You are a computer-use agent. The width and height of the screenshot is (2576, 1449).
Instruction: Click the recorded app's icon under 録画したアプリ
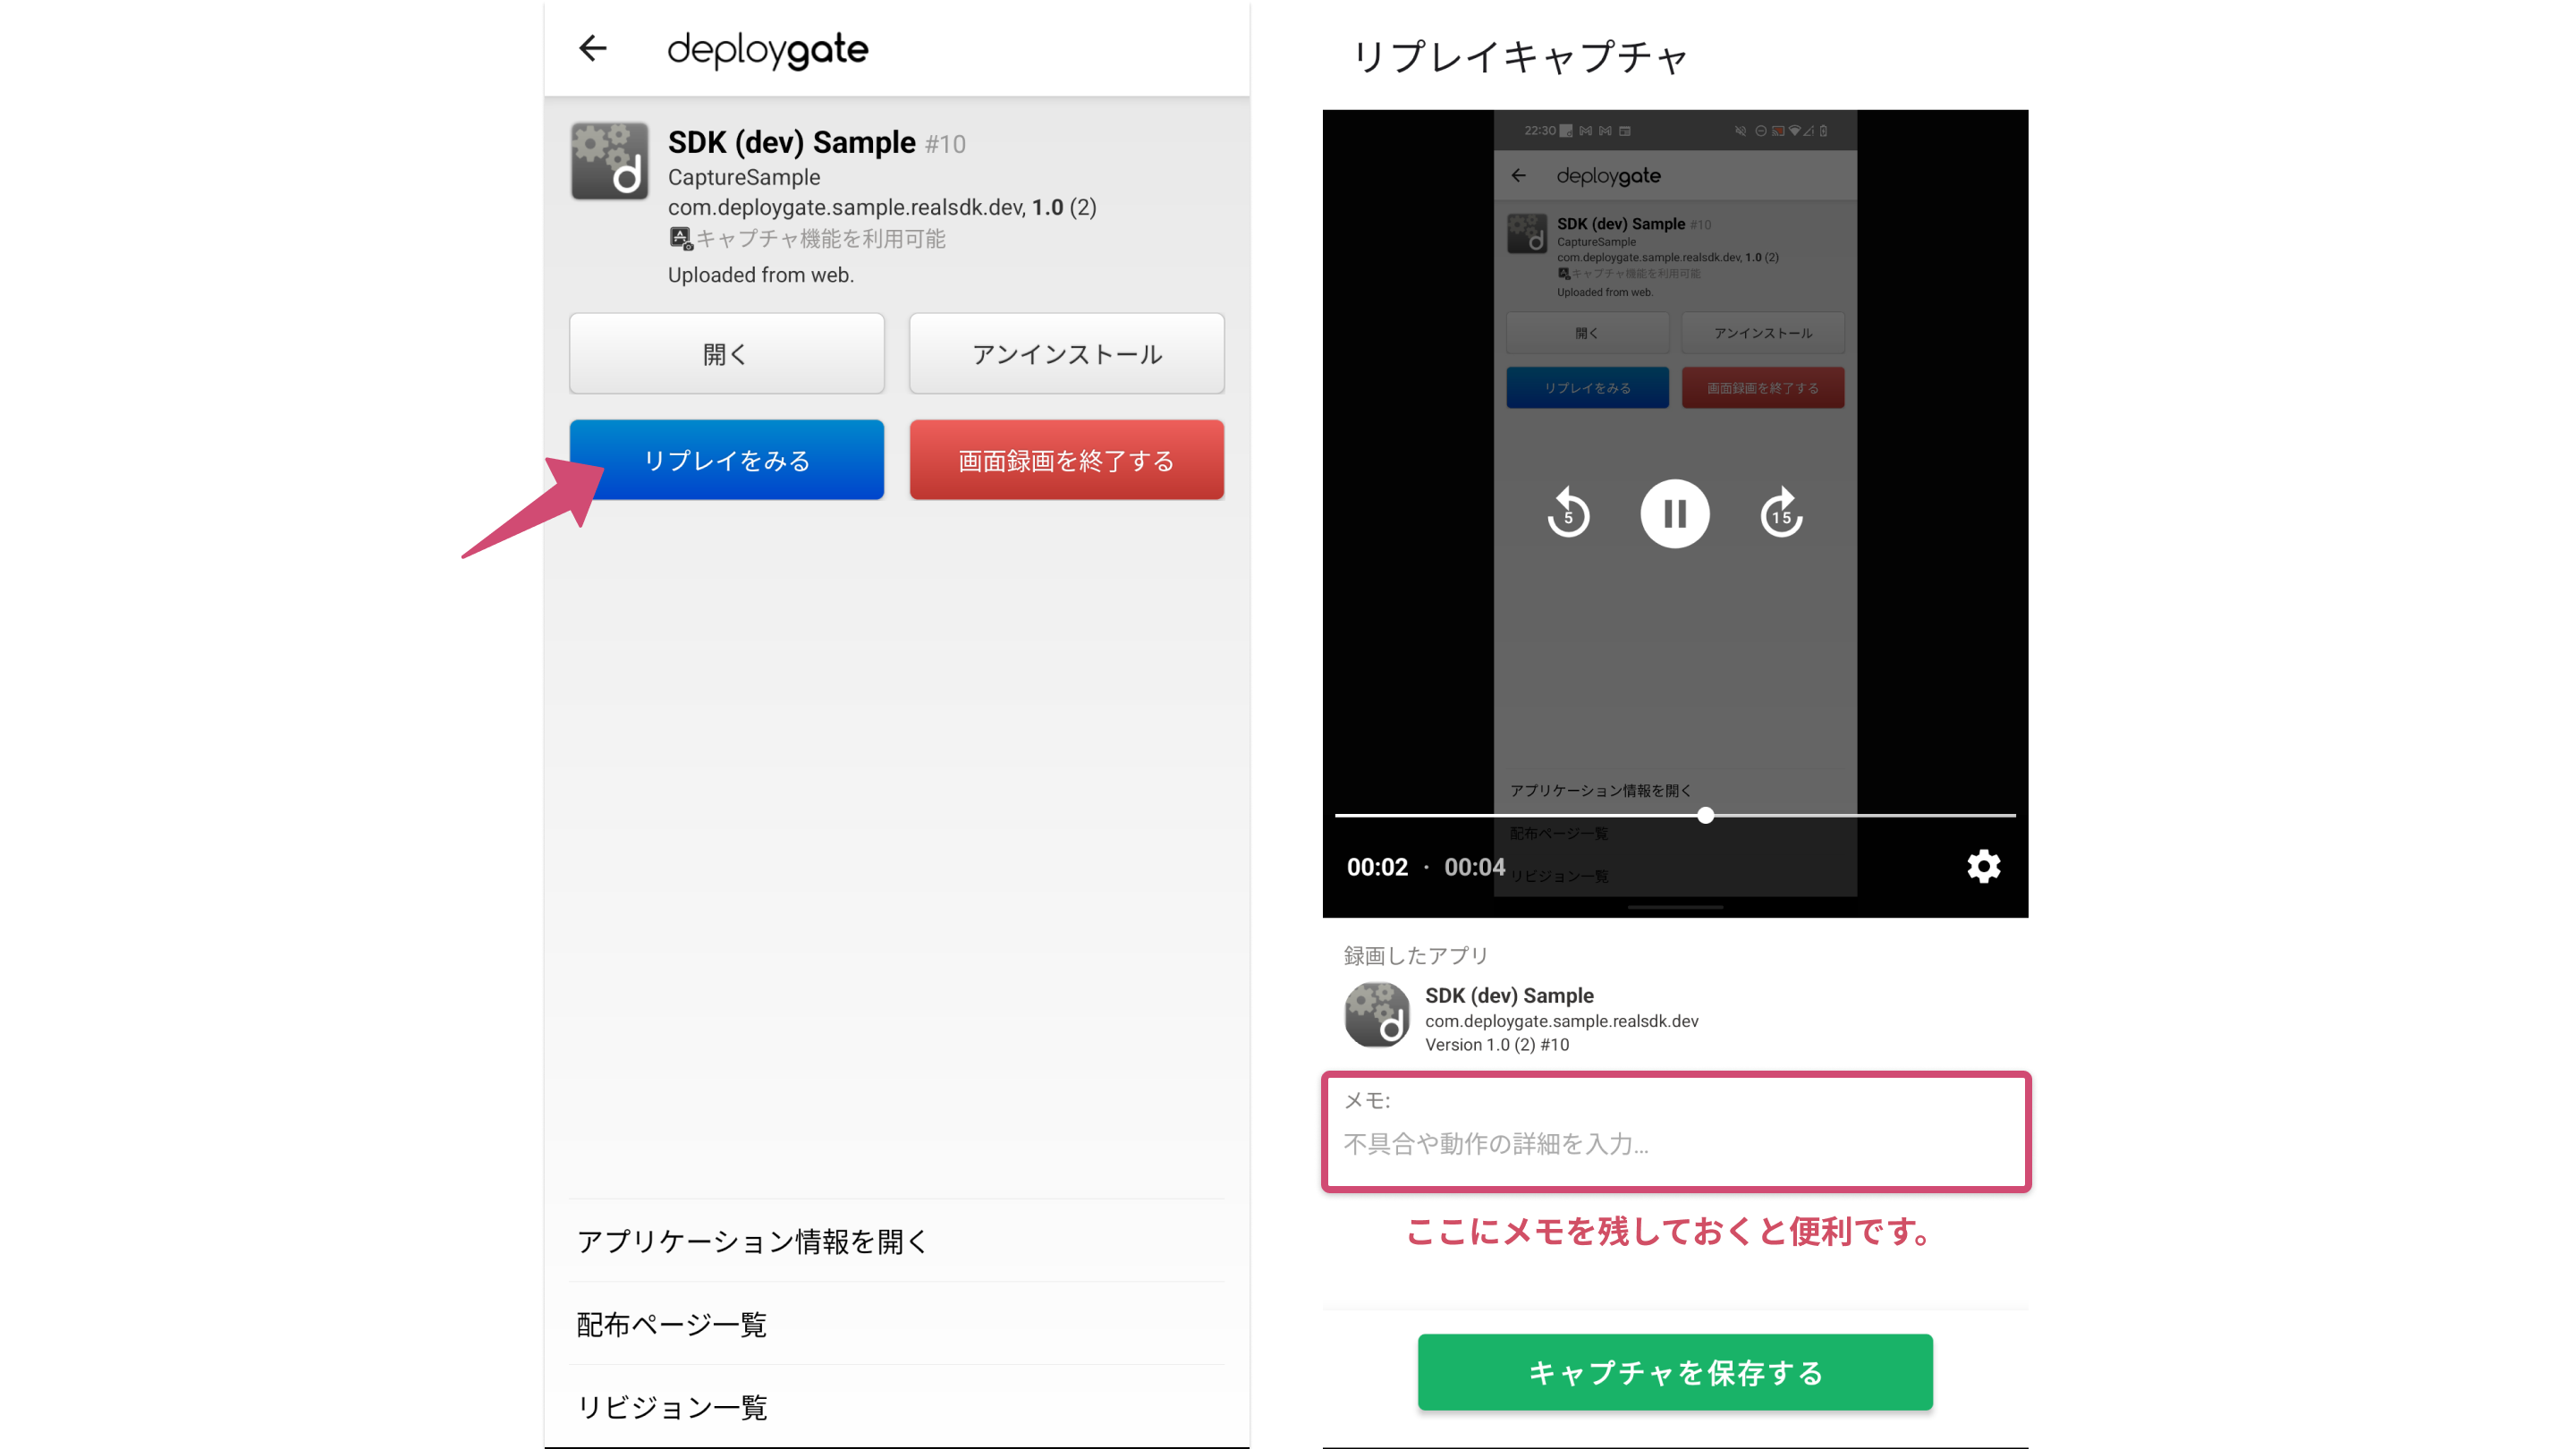click(1377, 1014)
